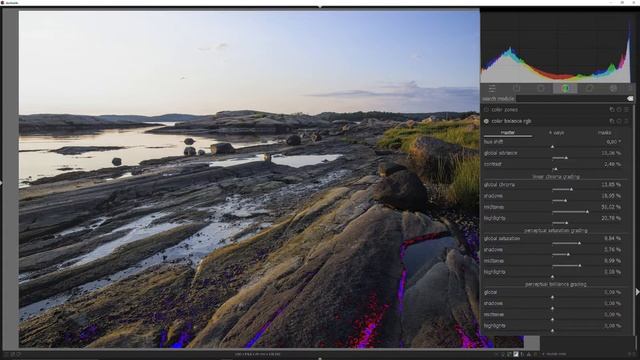Click the perceptual saturation grading section label
Viewport: 640px width, 360px height.
[556, 231]
